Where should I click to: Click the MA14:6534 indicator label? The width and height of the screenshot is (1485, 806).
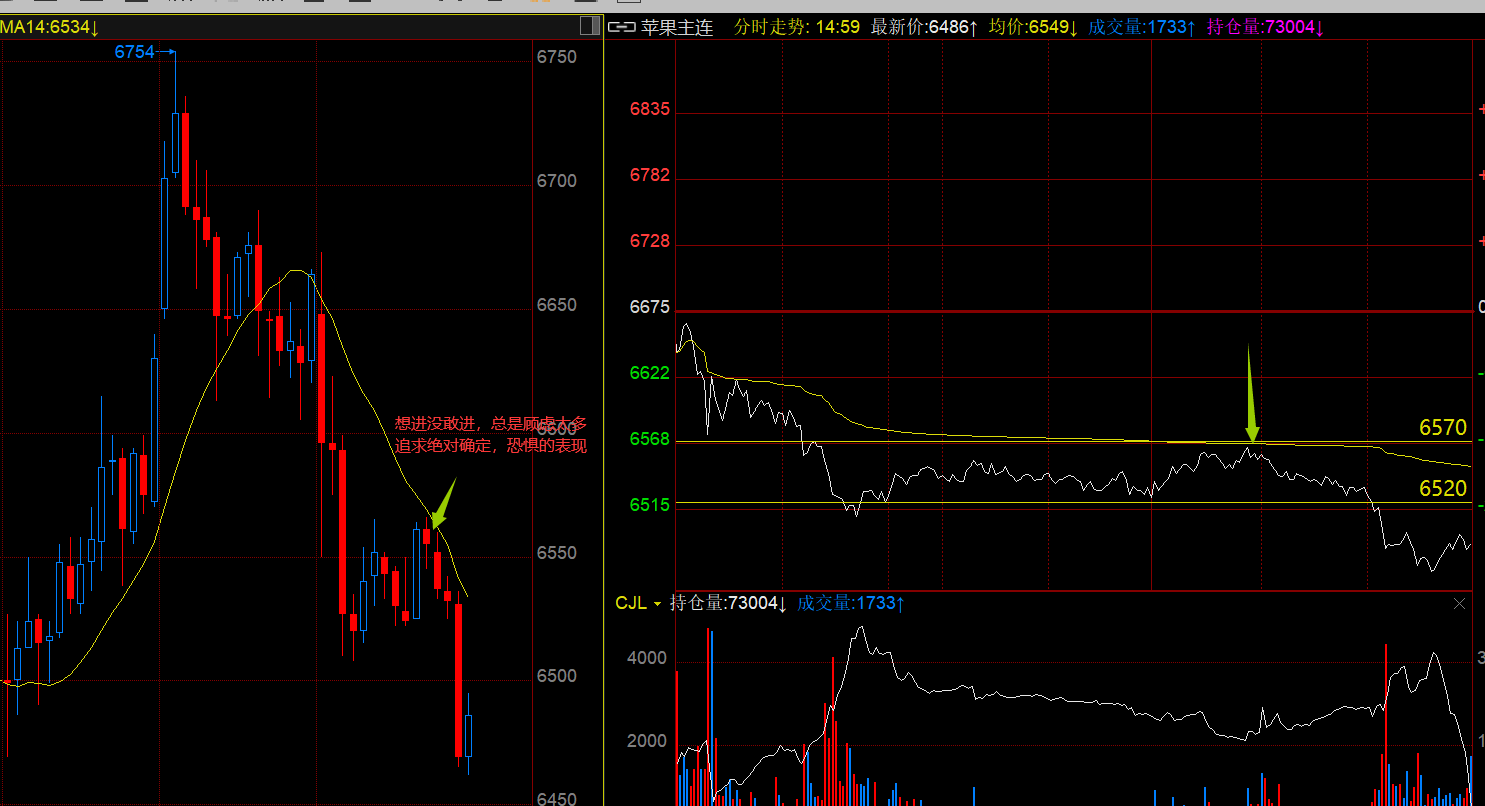point(49,28)
